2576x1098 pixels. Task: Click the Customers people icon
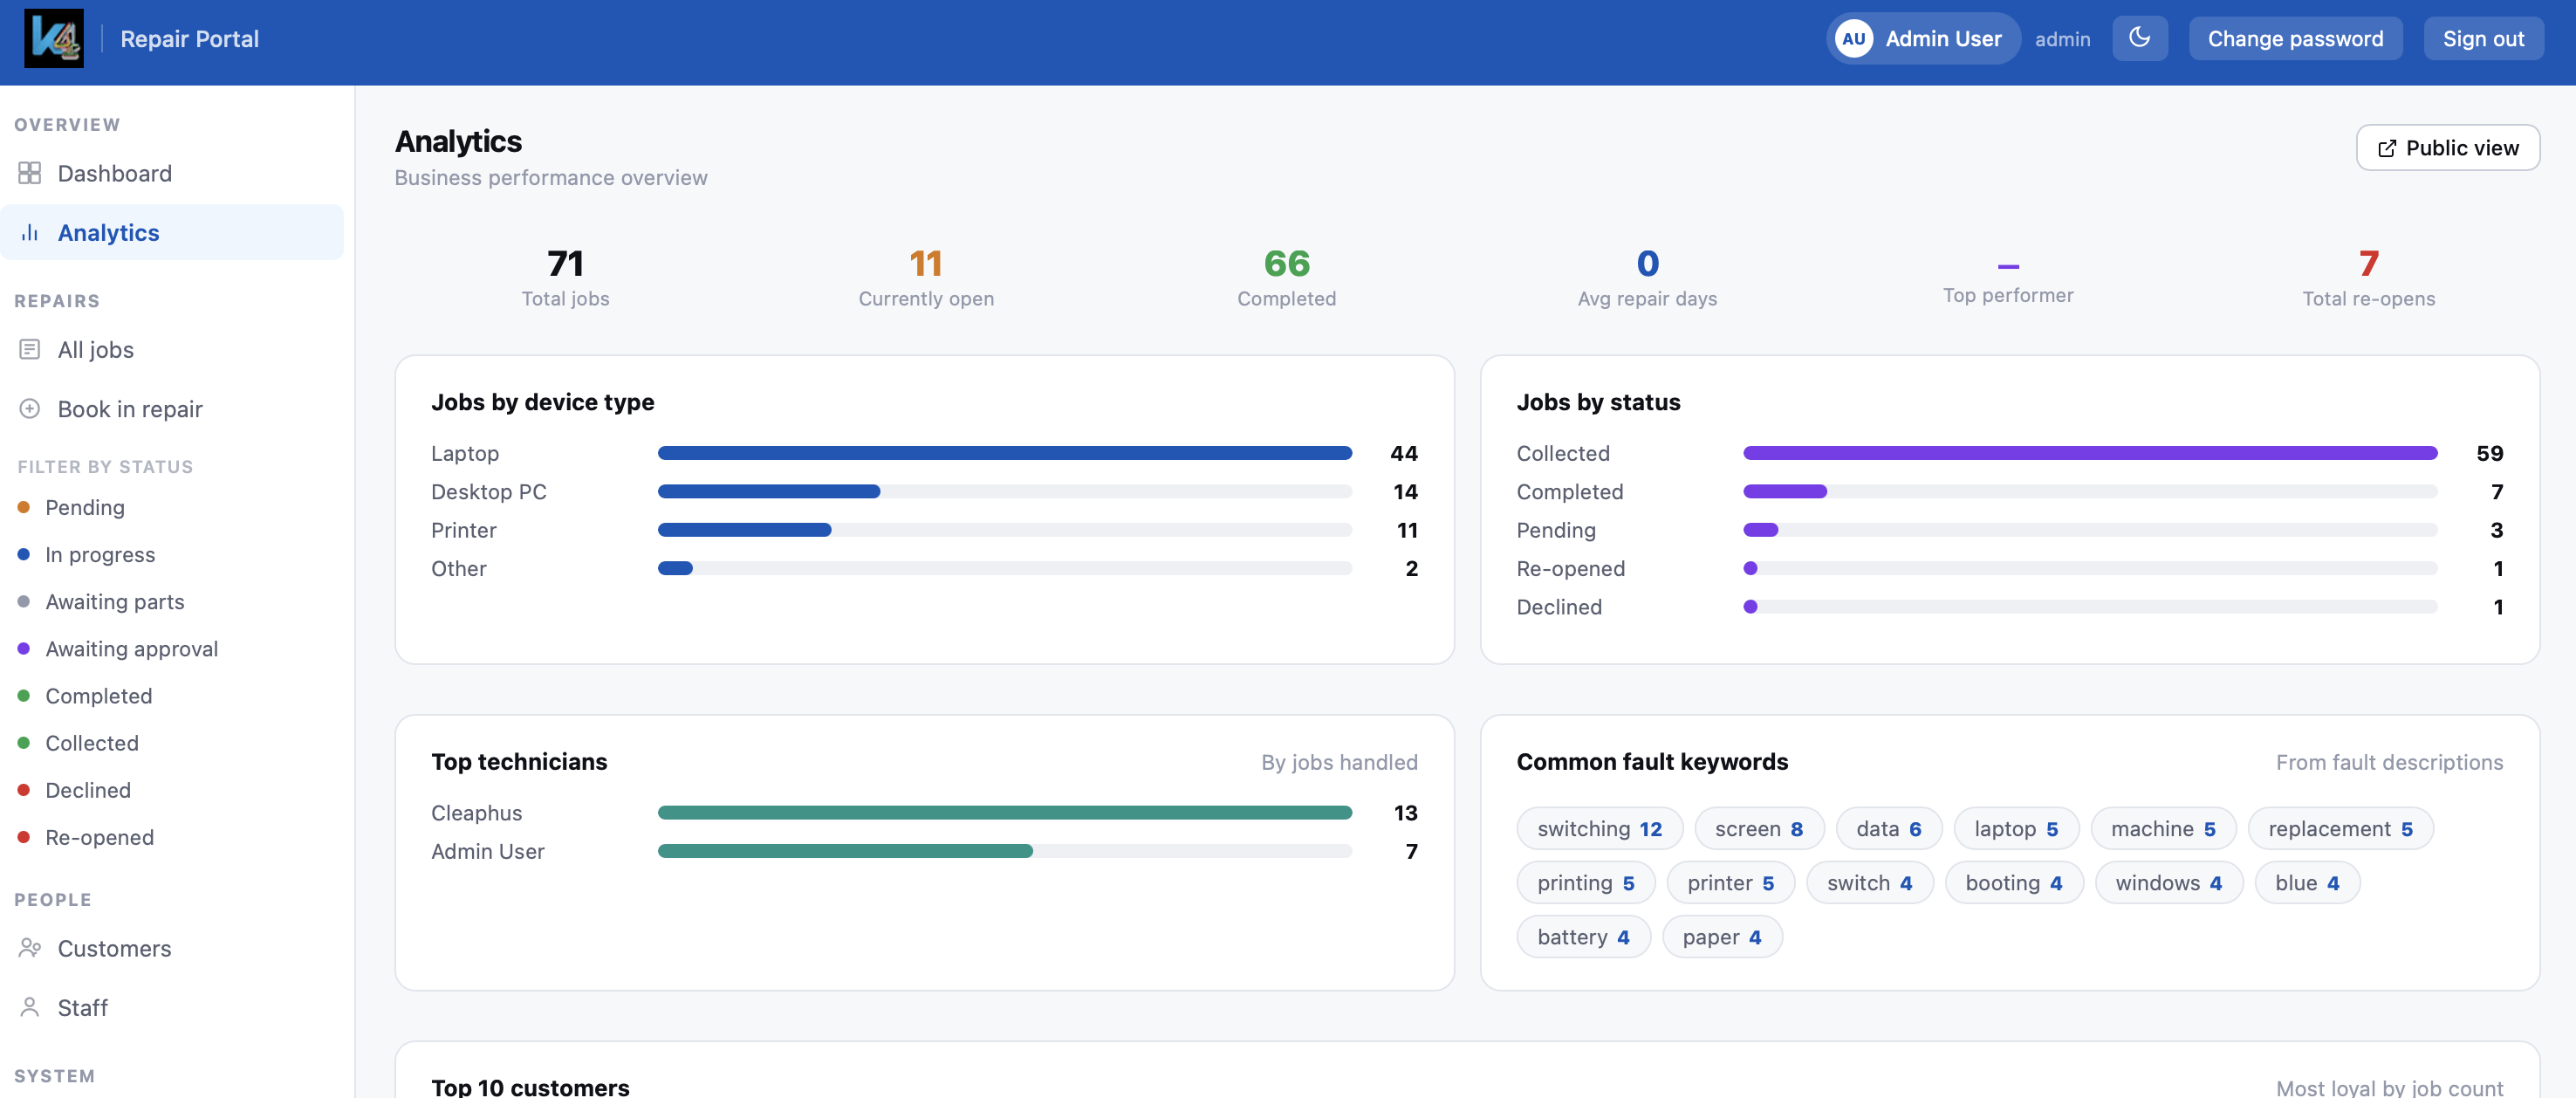30,947
